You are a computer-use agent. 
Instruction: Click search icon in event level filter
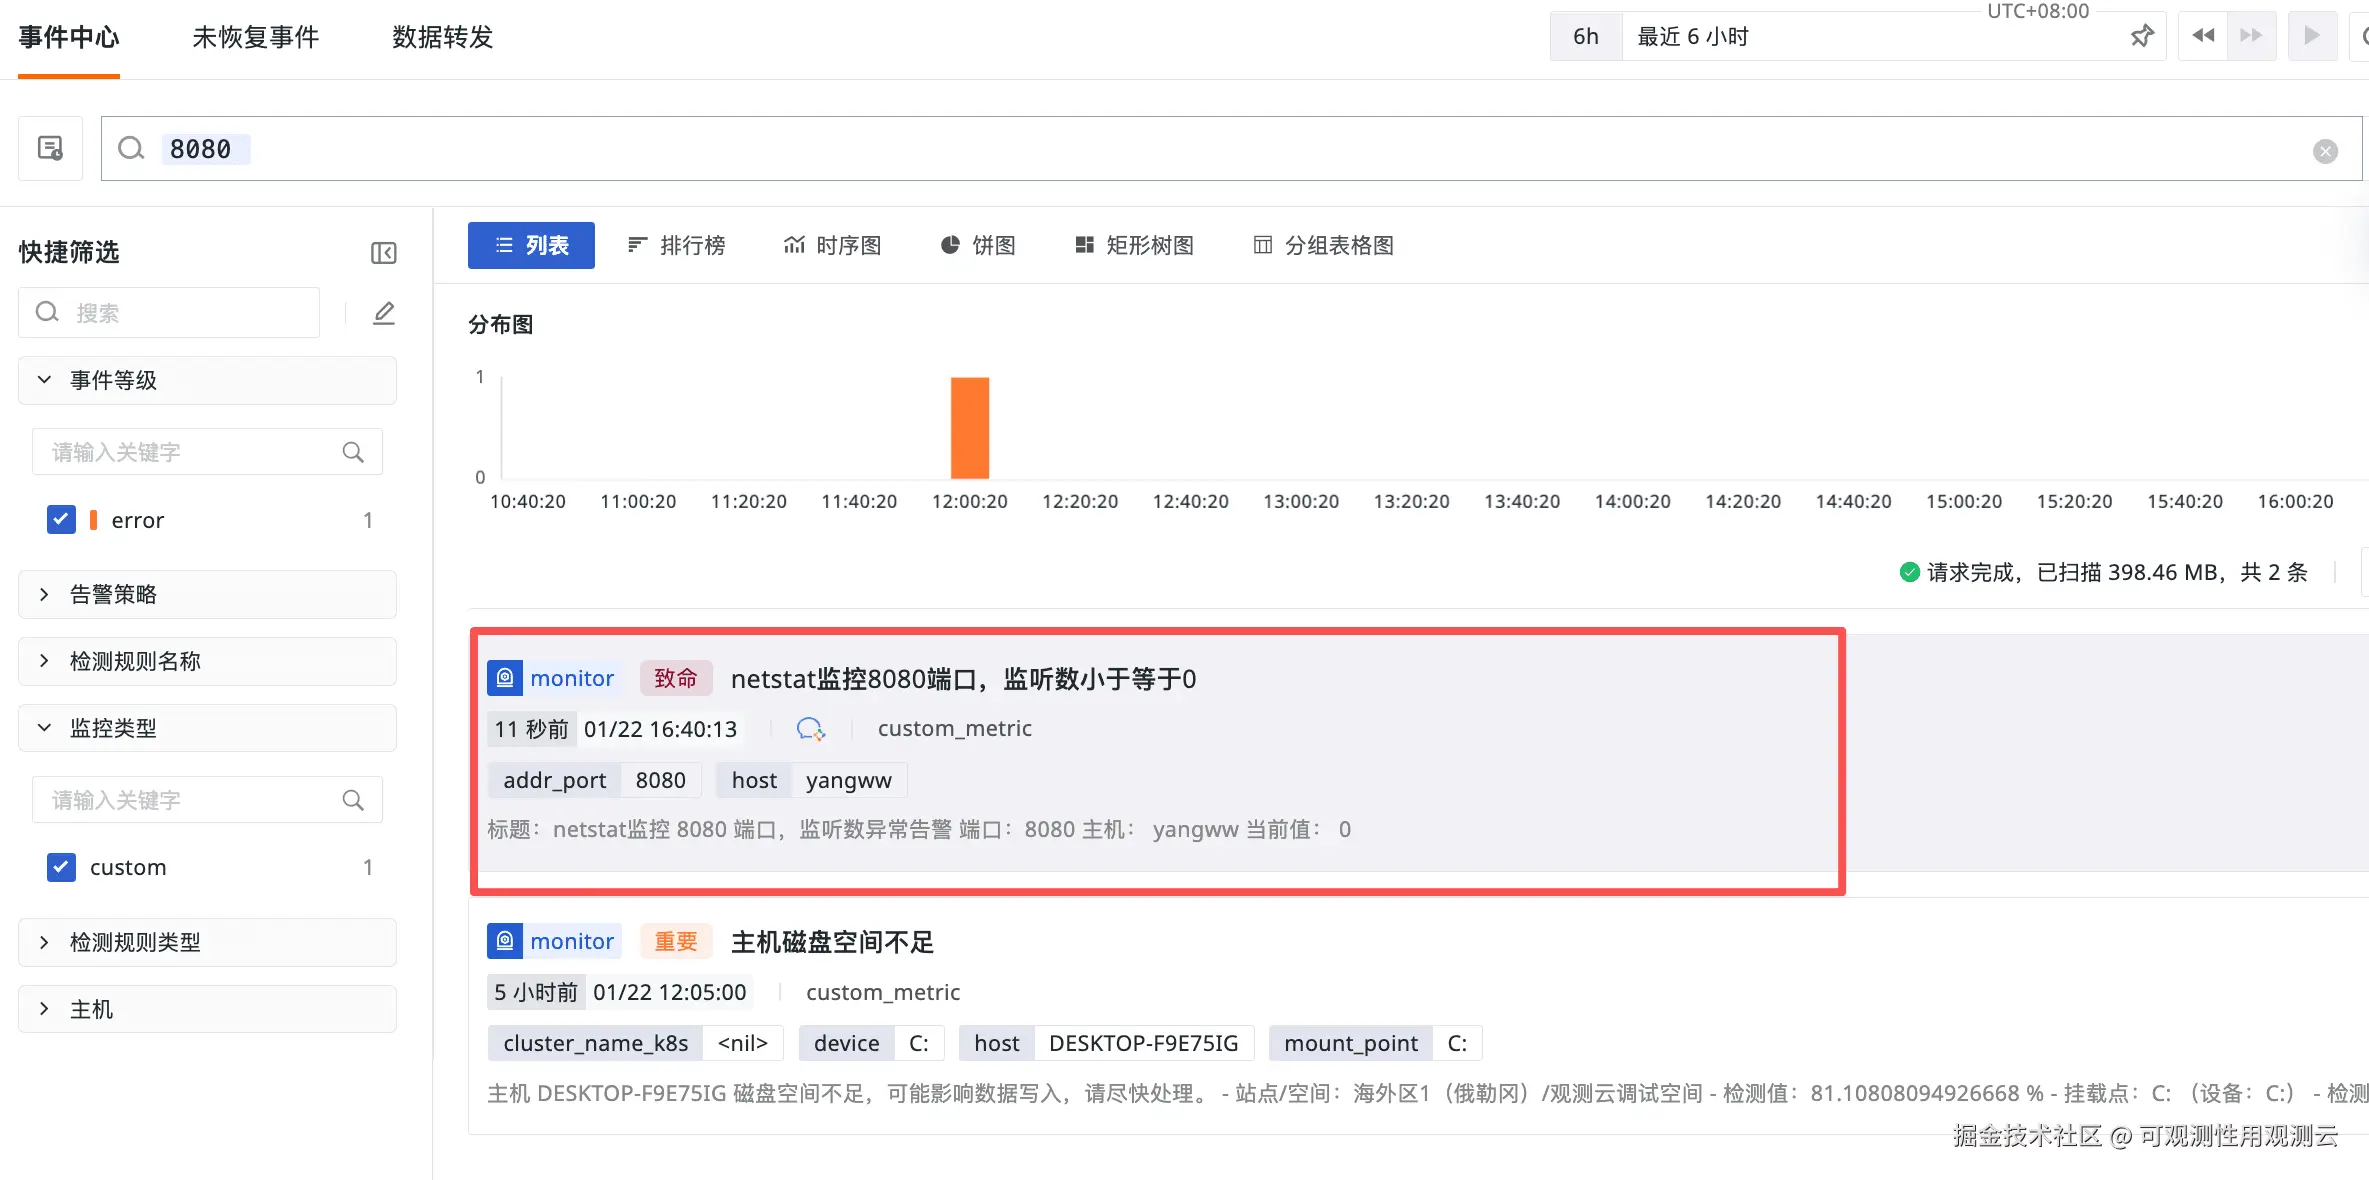[353, 452]
